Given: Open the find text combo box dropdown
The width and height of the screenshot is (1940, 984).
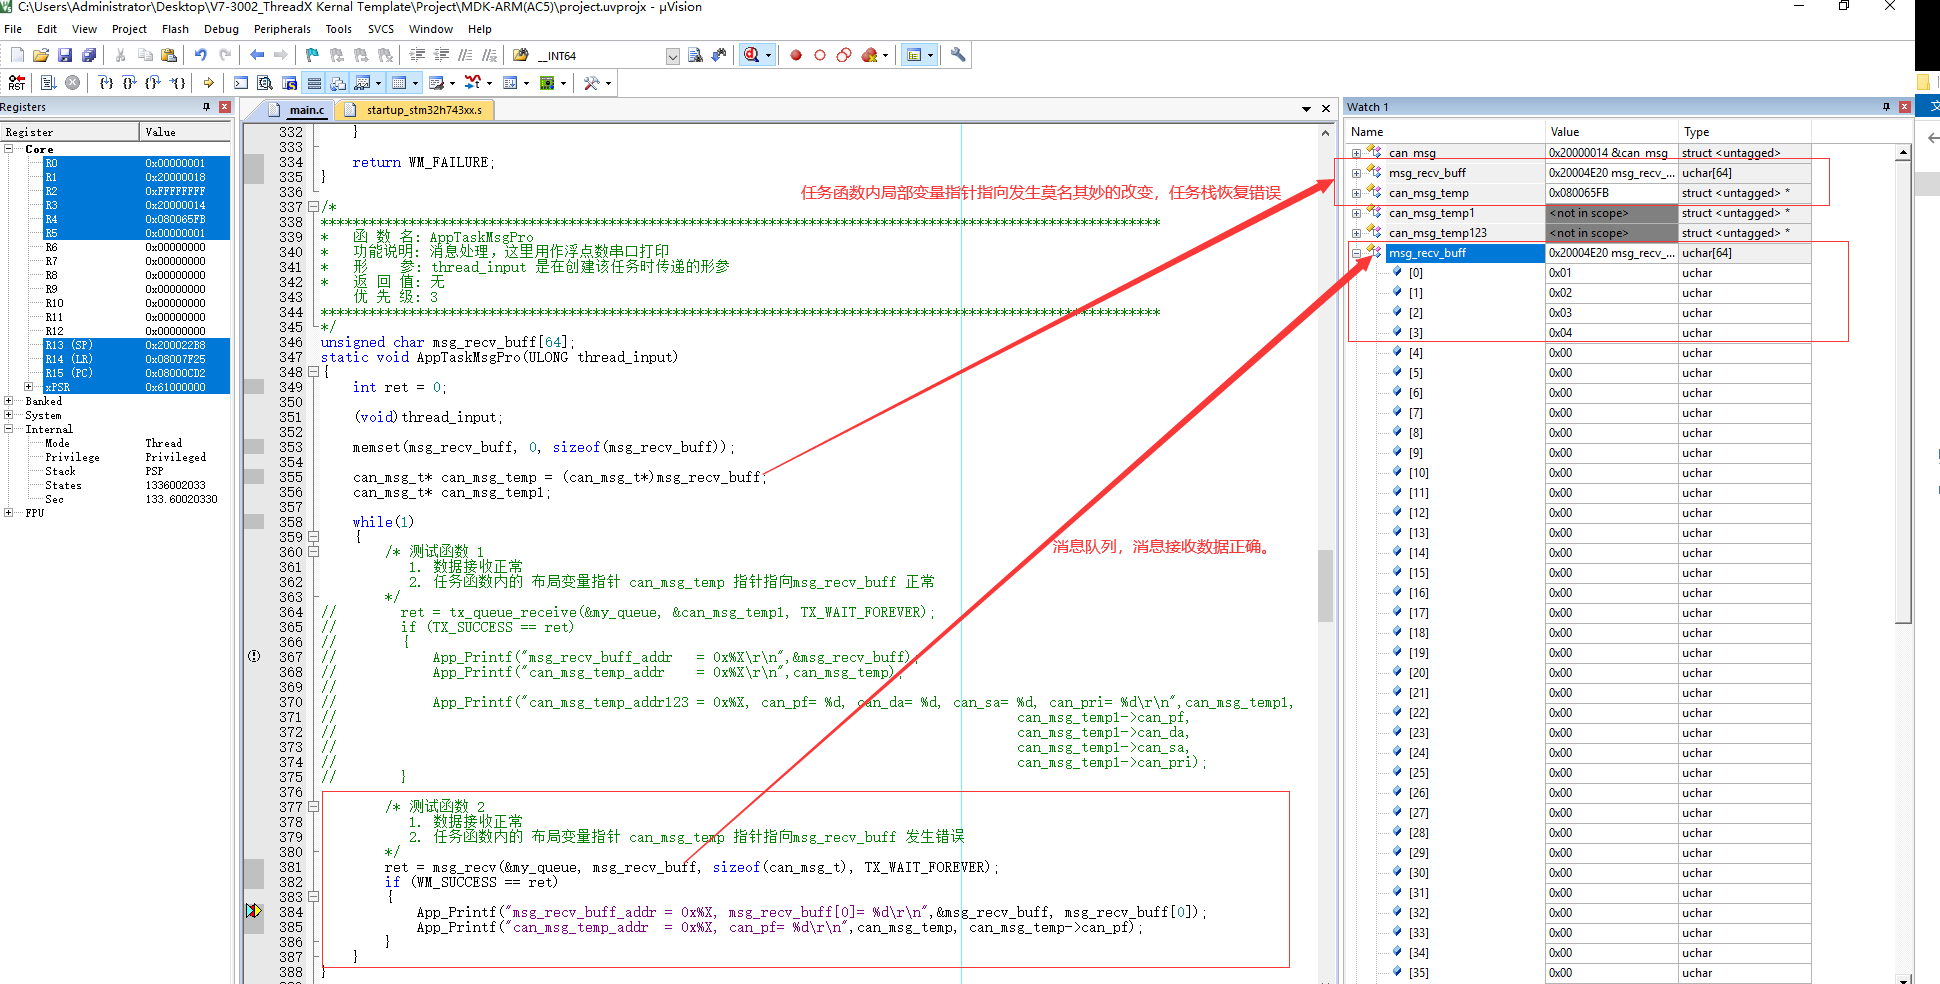Looking at the screenshot, I should click(673, 56).
